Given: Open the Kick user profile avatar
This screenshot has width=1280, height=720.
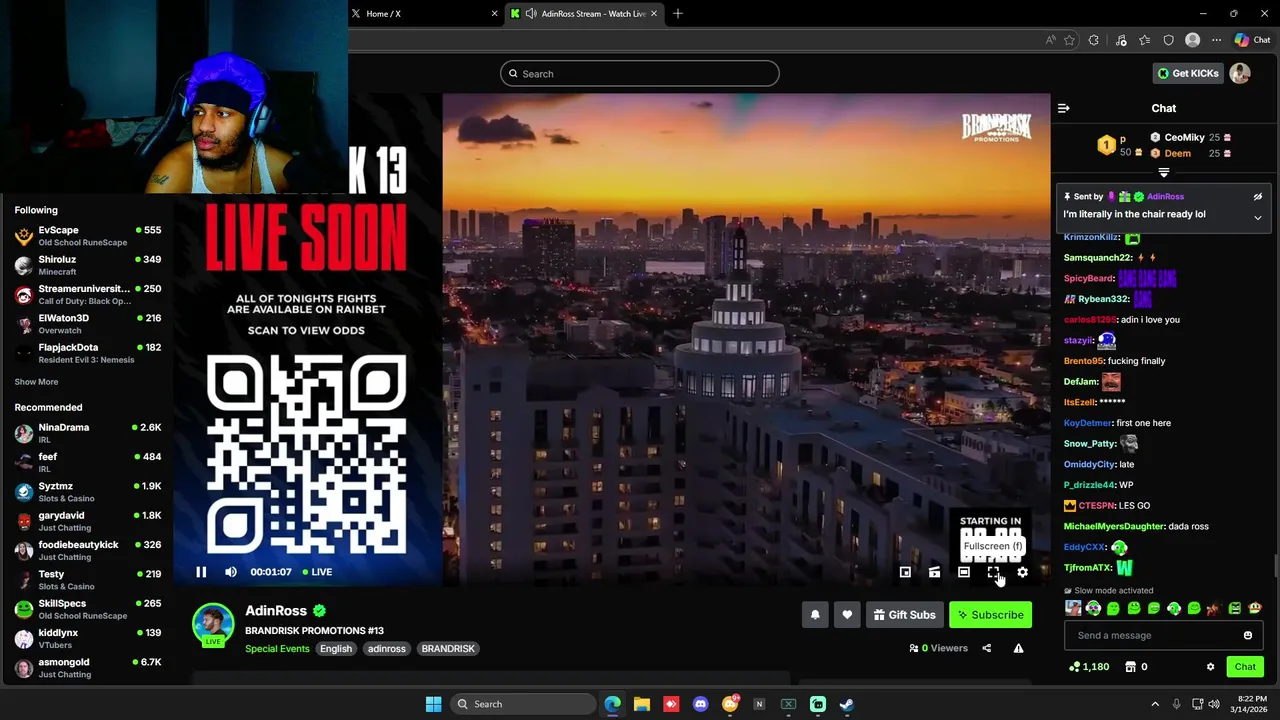Looking at the screenshot, I should pos(1240,73).
